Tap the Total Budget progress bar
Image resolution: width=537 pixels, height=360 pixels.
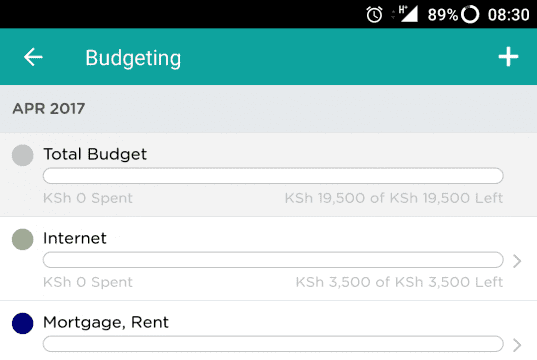pos(273,176)
